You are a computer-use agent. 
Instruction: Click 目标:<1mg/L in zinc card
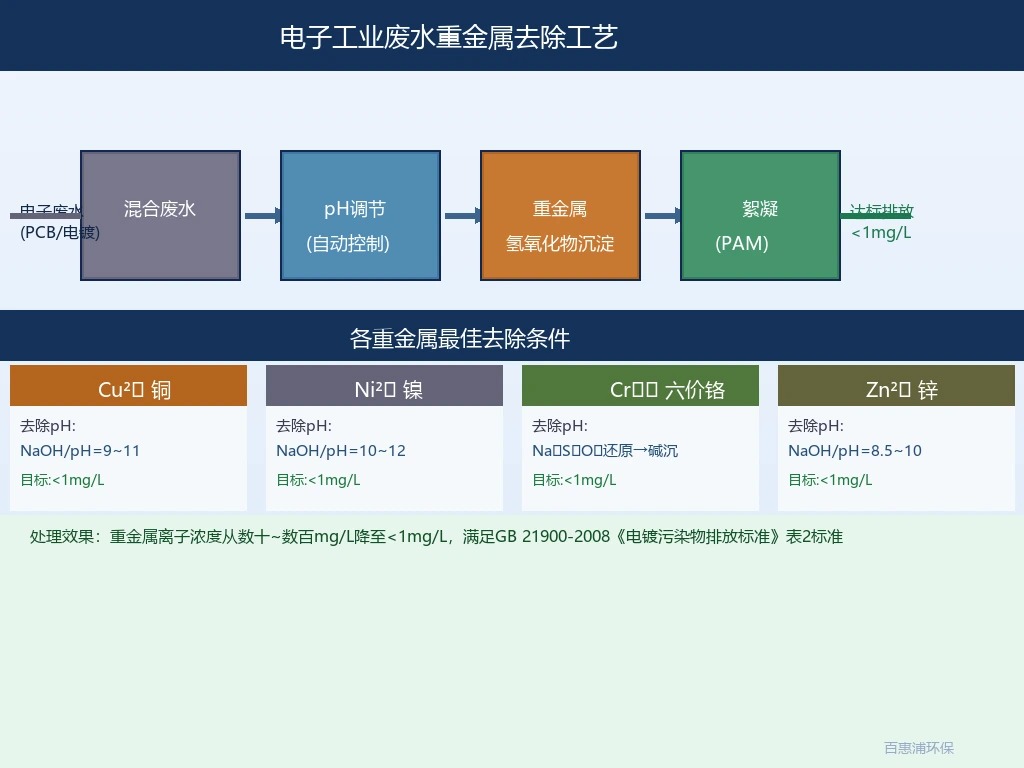pos(830,480)
